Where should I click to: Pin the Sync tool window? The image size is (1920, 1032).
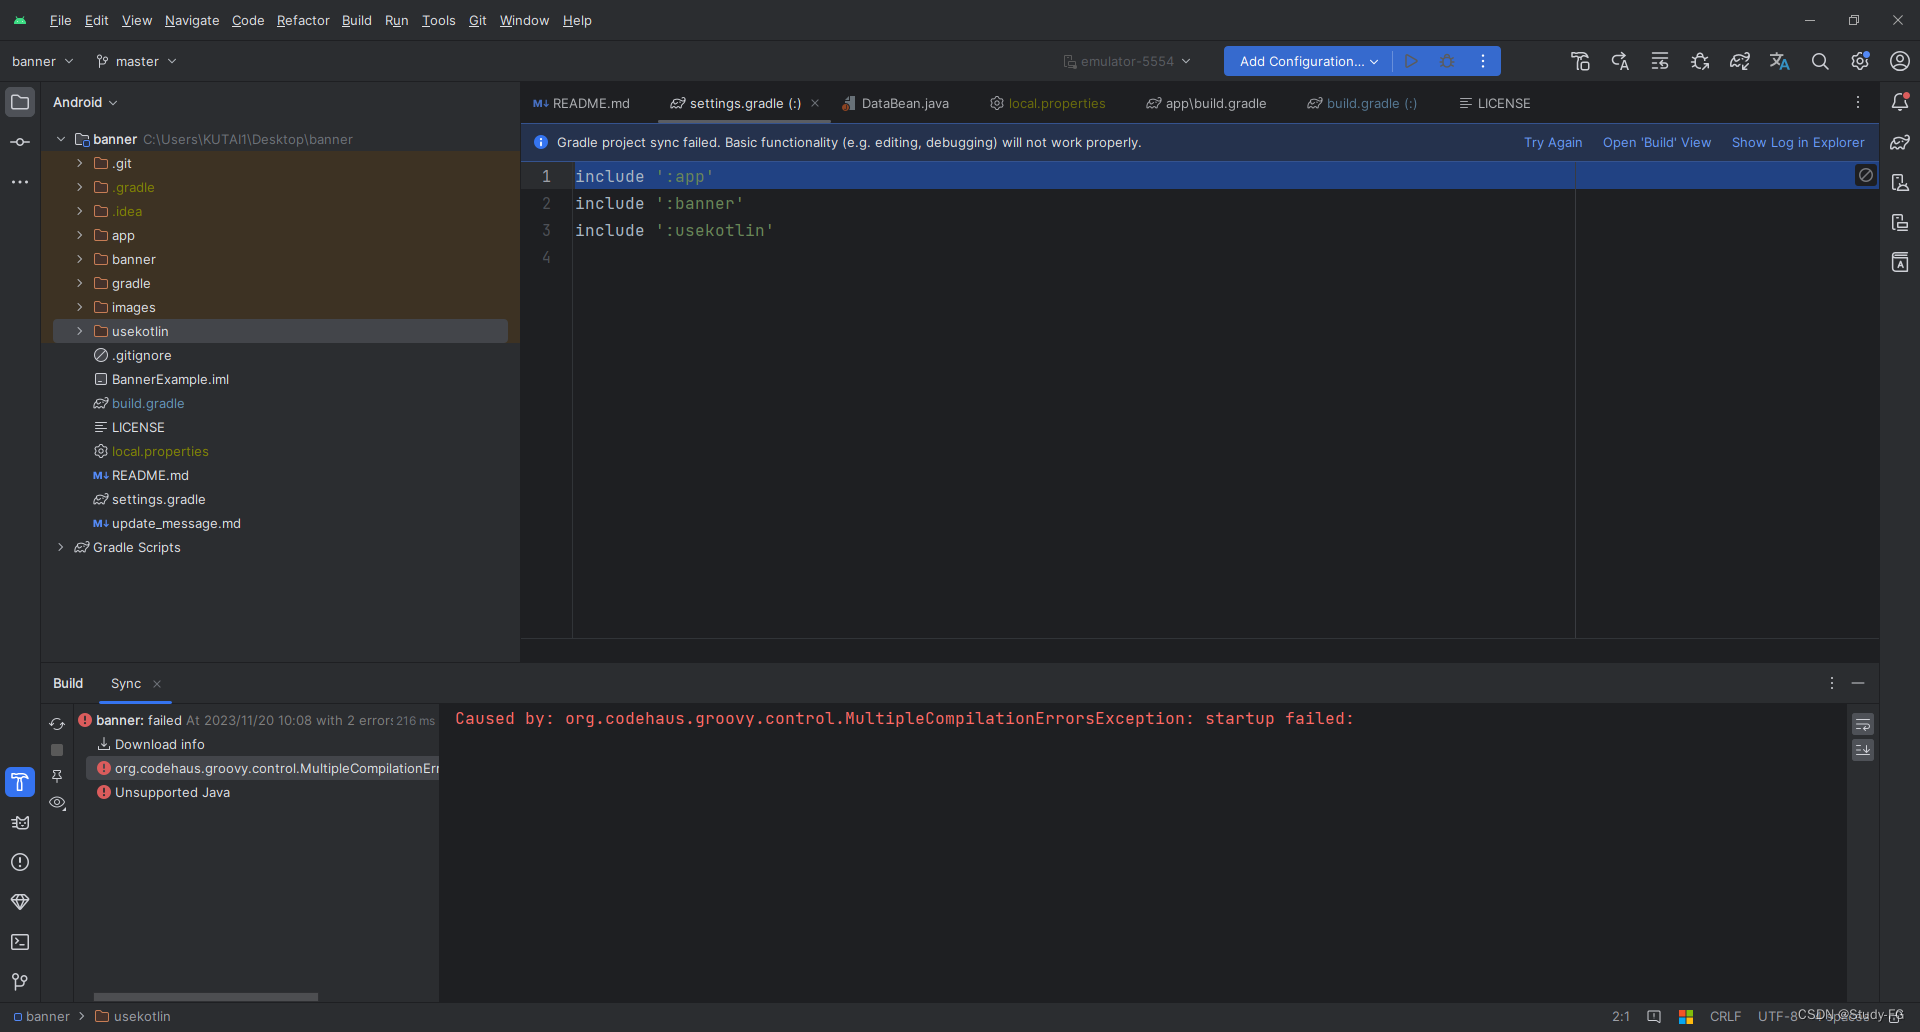[x=57, y=775]
